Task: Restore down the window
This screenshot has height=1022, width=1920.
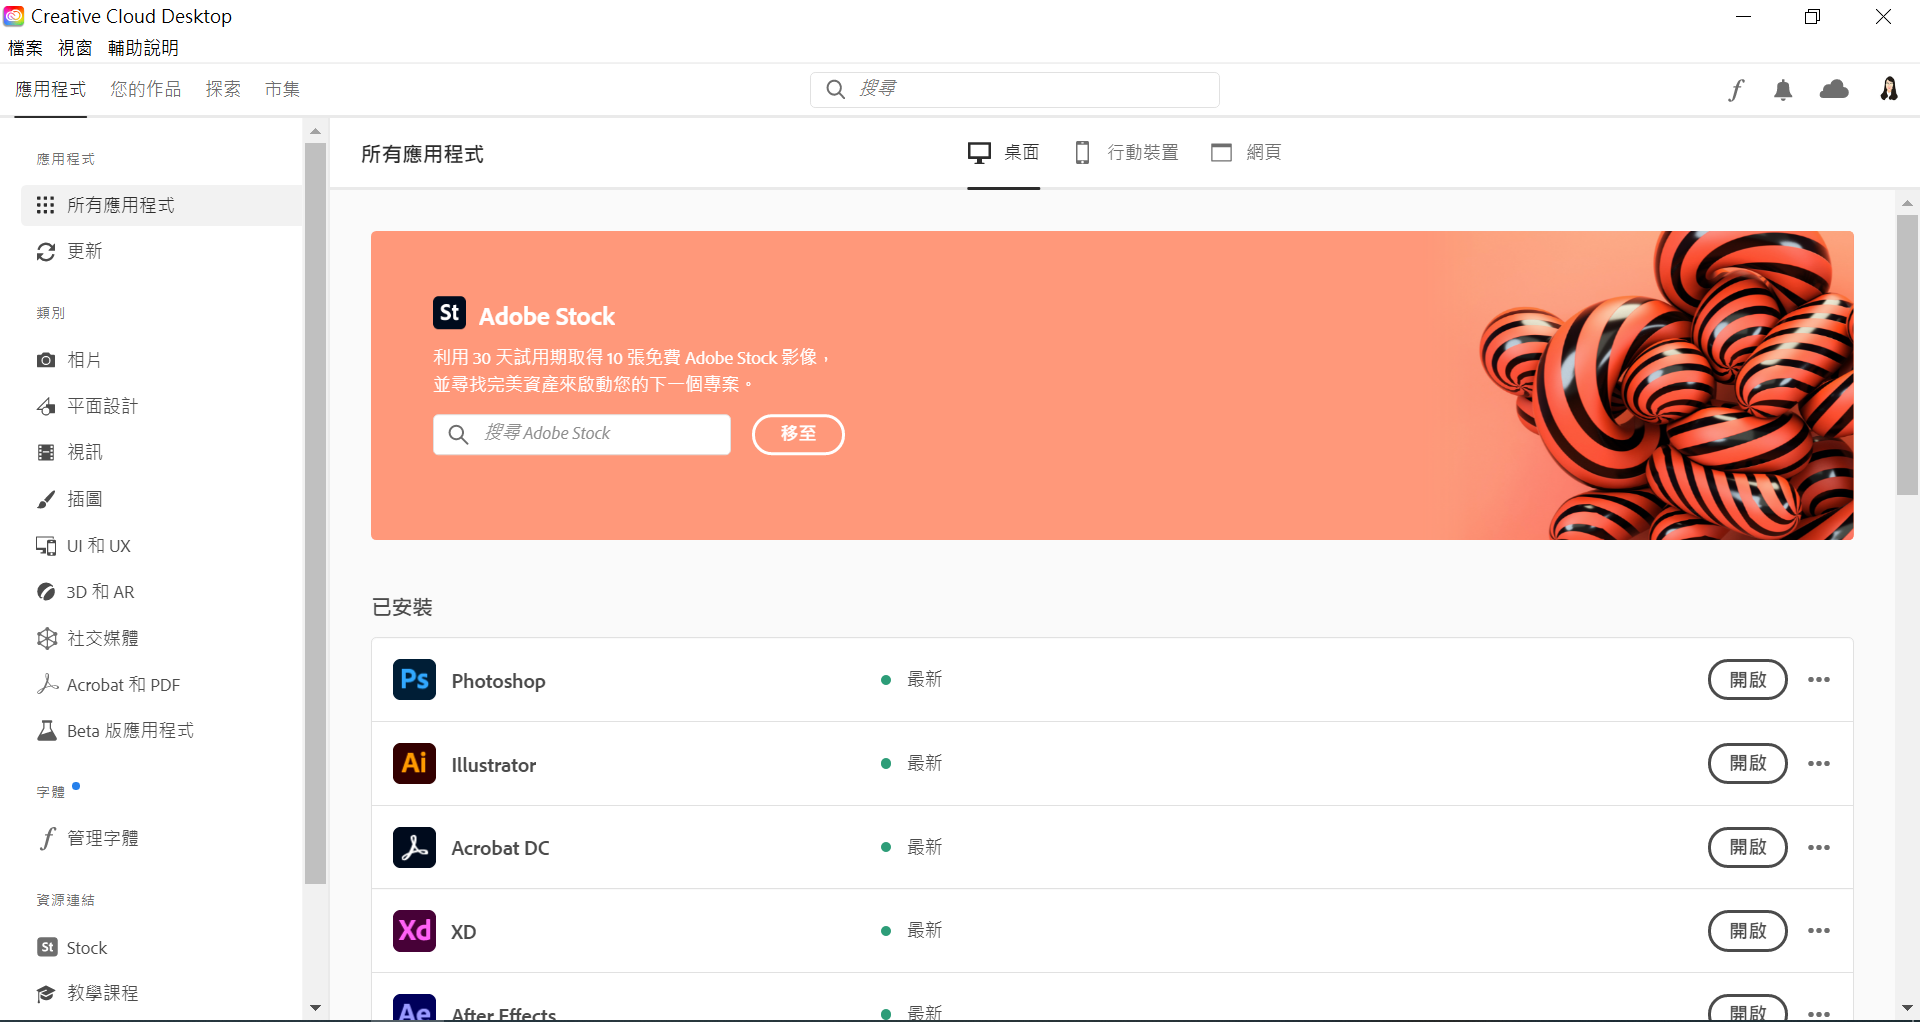Action: [1812, 17]
